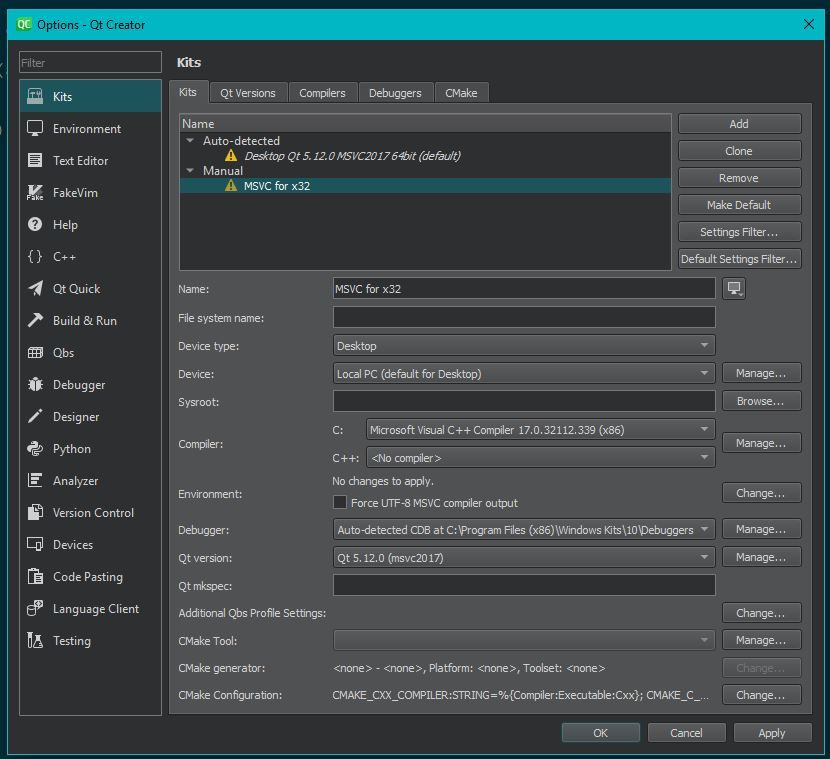Switch to the Qt Versions tab
Screen dimensions: 830x759
248,93
